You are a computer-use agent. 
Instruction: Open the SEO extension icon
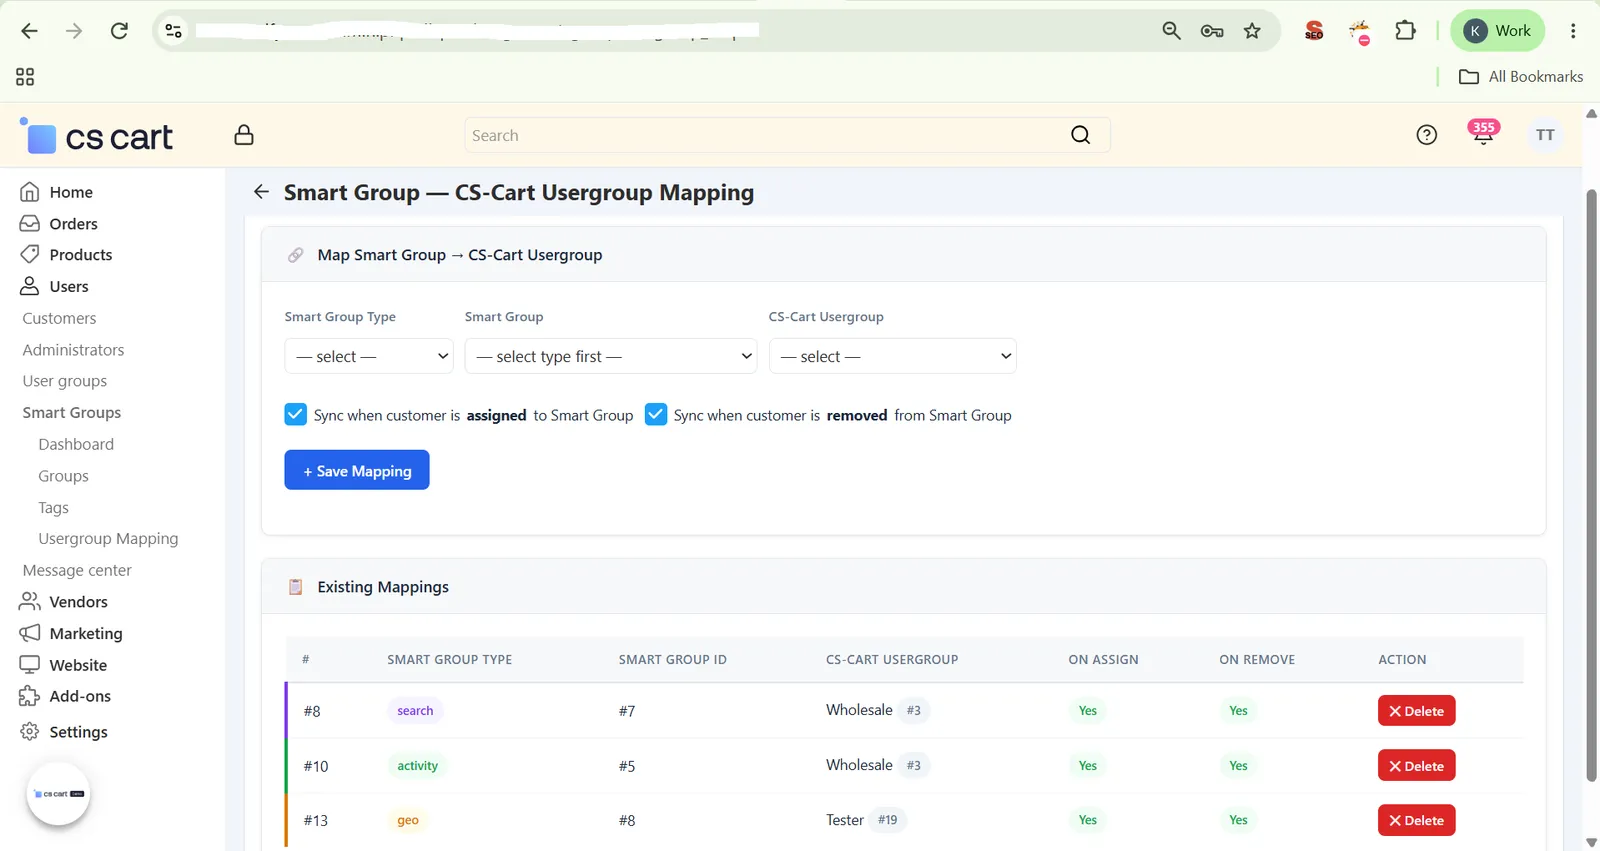(x=1314, y=31)
